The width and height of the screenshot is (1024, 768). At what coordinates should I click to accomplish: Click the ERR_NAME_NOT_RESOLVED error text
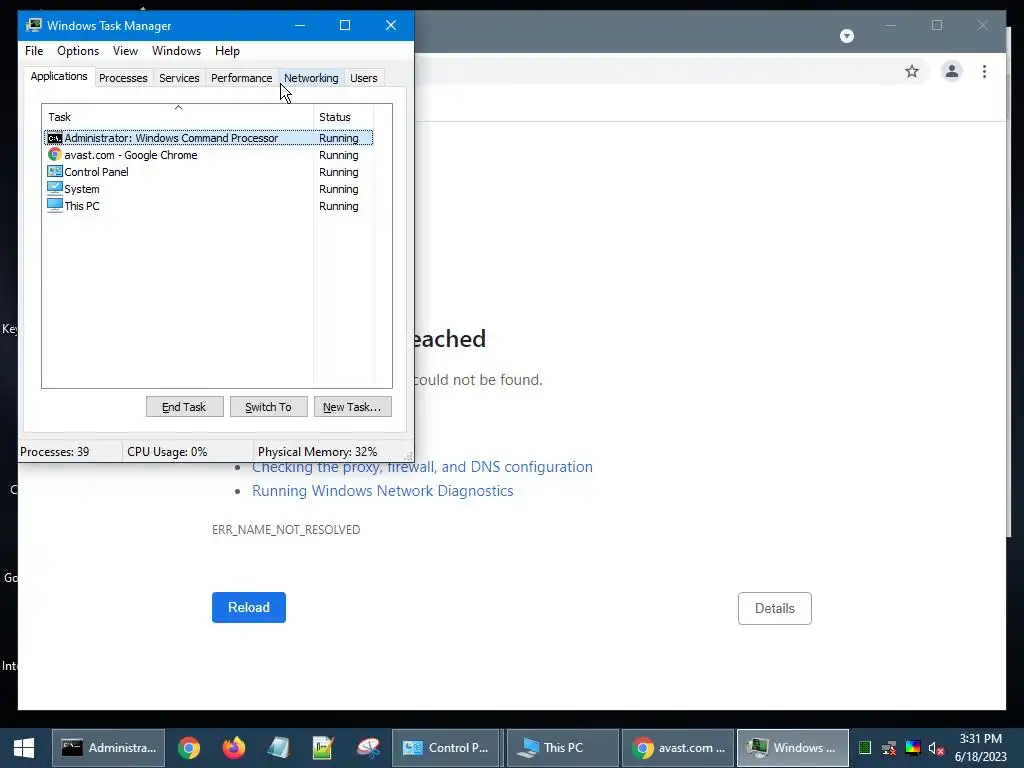pos(286,530)
